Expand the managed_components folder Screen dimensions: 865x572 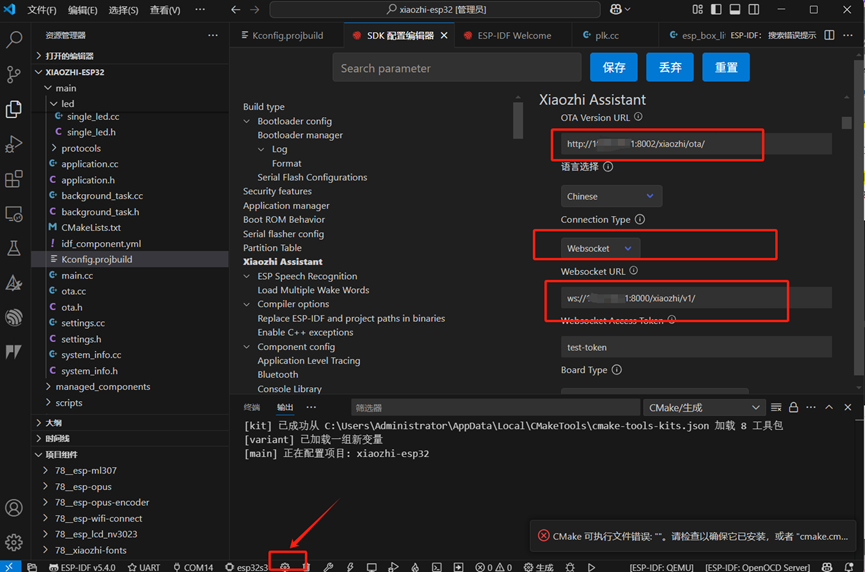coord(103,387)
